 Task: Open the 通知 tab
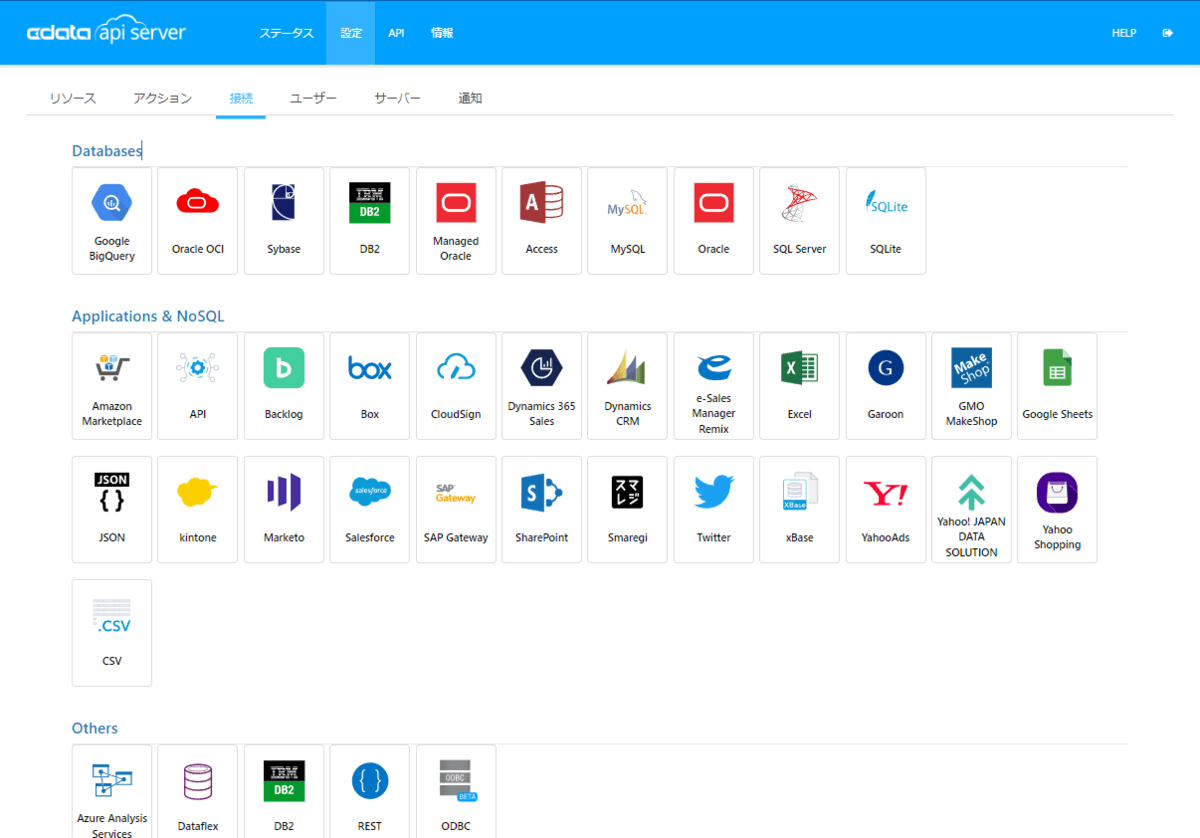point(470,98)
